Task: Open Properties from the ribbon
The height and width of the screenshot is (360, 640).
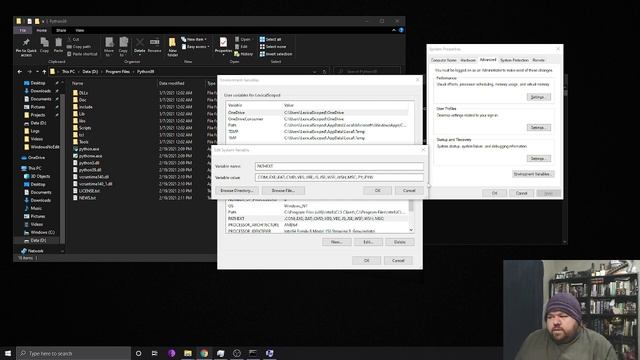Action: pos(223,46)
